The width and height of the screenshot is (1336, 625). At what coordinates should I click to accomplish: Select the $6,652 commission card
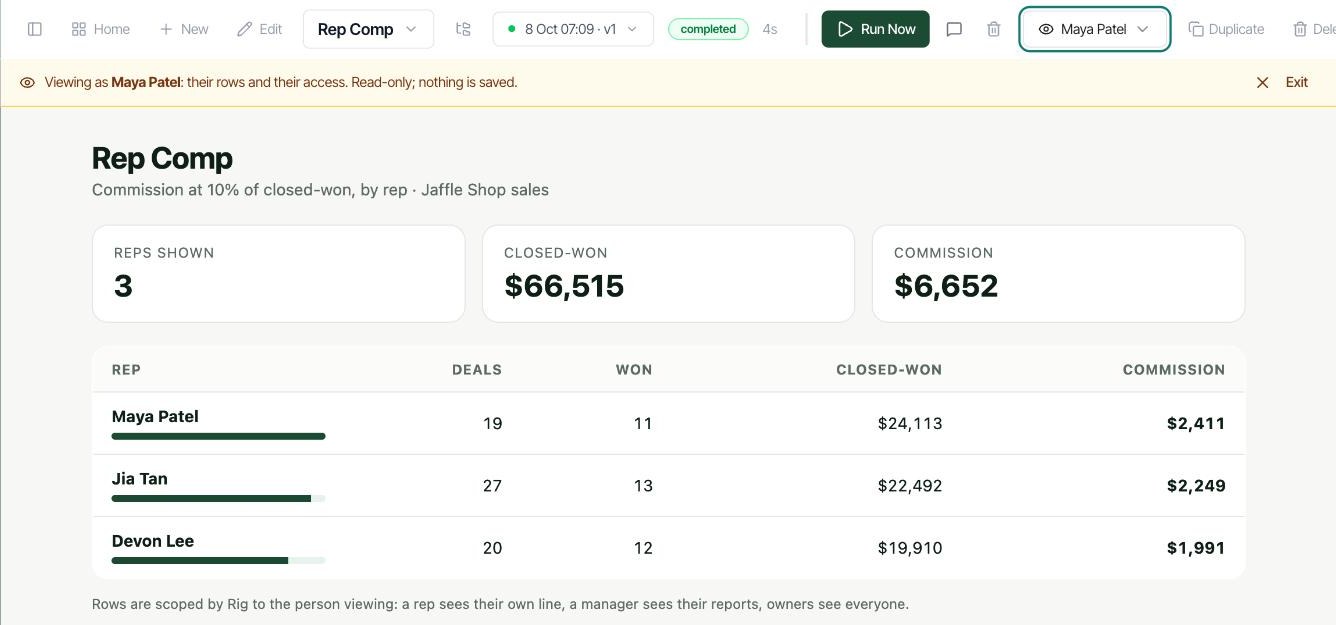click(1059, 274)
